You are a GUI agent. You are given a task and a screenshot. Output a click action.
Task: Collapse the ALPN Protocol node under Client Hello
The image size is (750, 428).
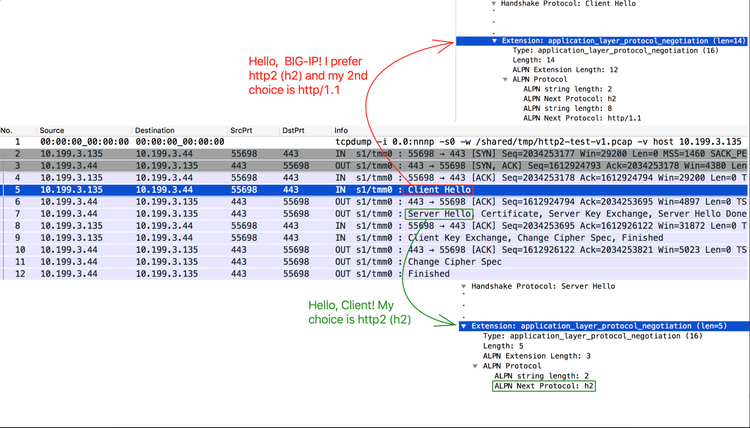click(x=507, y=78)
